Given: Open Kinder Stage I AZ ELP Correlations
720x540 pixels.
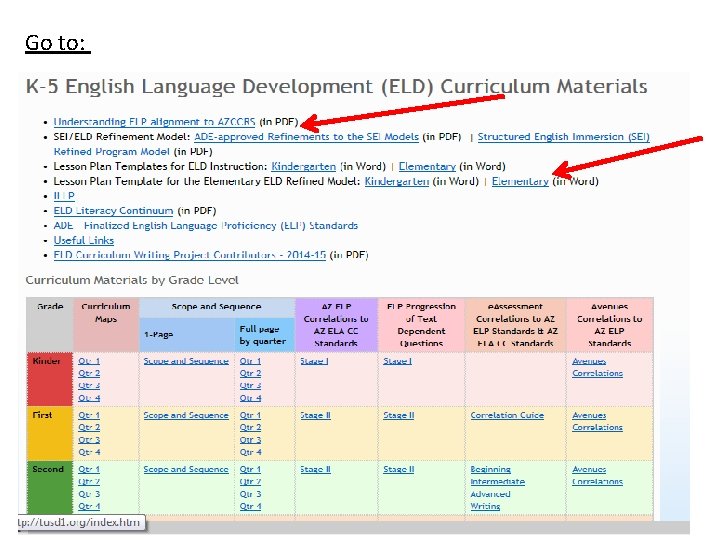Looking at the screenshot, I should (x=315, y=361).
